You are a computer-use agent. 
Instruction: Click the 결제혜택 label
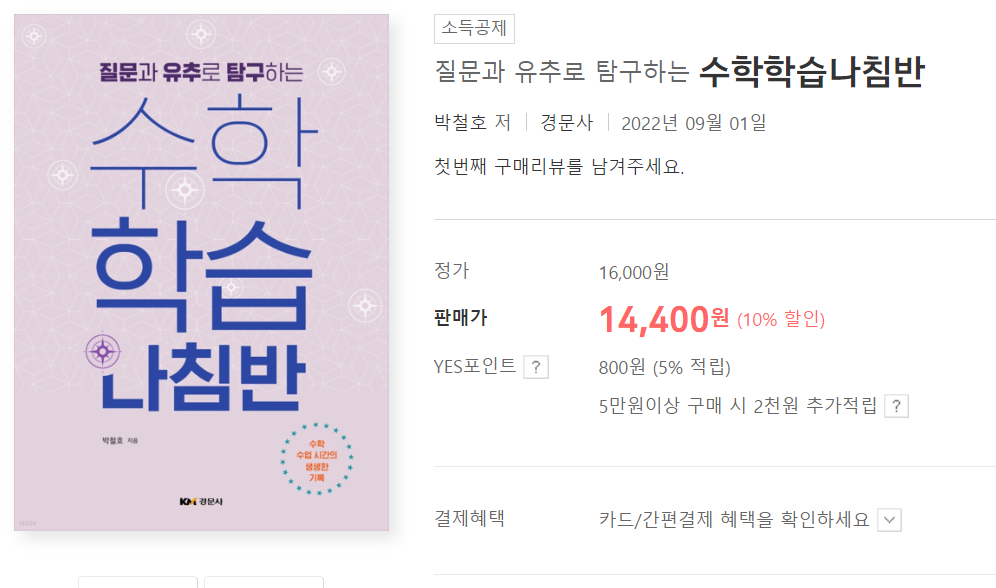(469, 519)
